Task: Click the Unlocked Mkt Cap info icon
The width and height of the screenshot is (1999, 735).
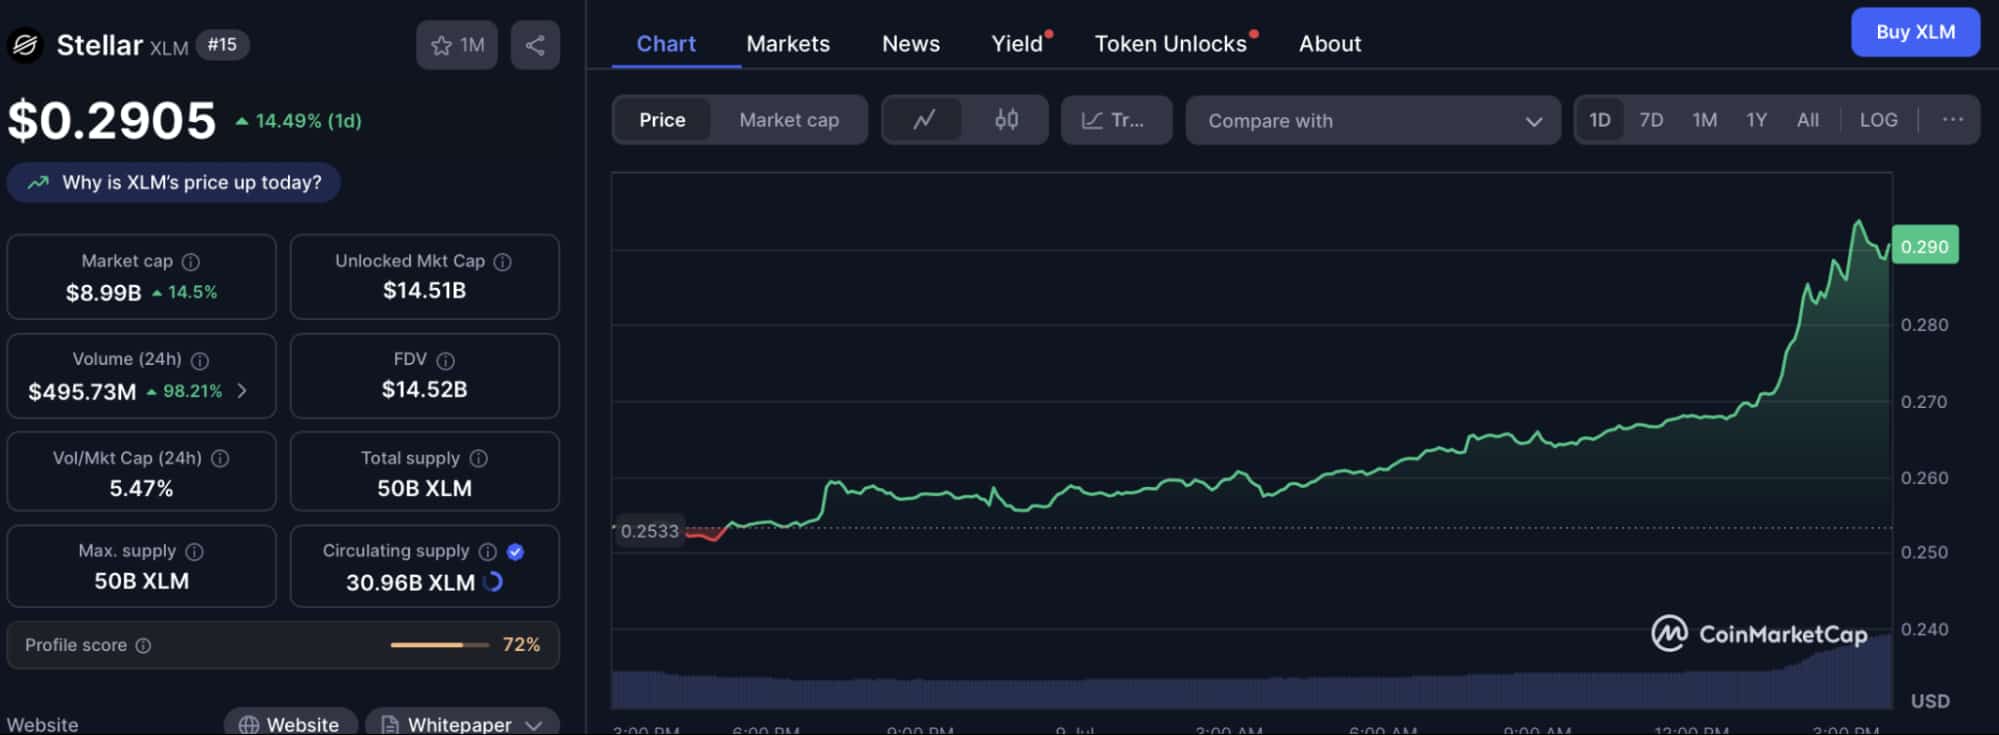Action: (x=503, y=262)
